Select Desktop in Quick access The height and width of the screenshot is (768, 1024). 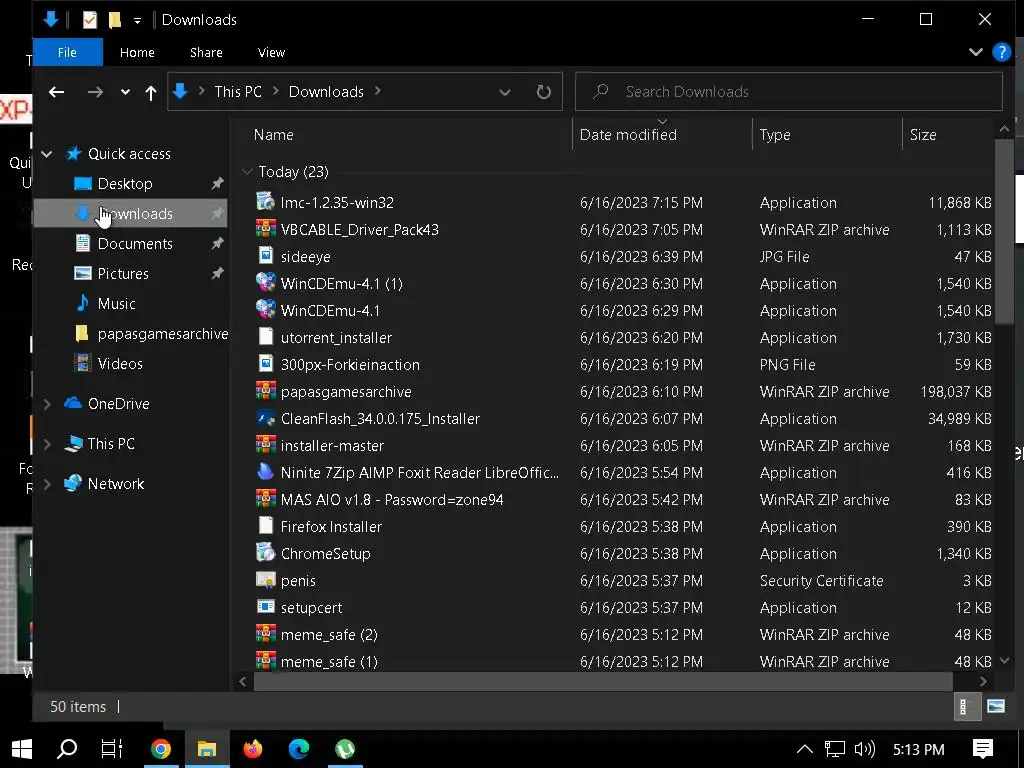pos(125,184)
